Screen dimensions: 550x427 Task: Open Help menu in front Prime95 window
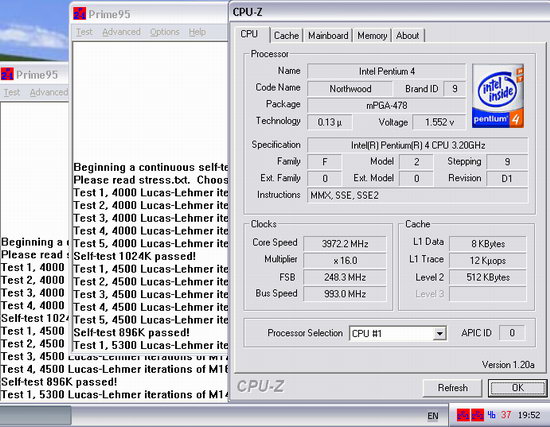tap(197, 32)
